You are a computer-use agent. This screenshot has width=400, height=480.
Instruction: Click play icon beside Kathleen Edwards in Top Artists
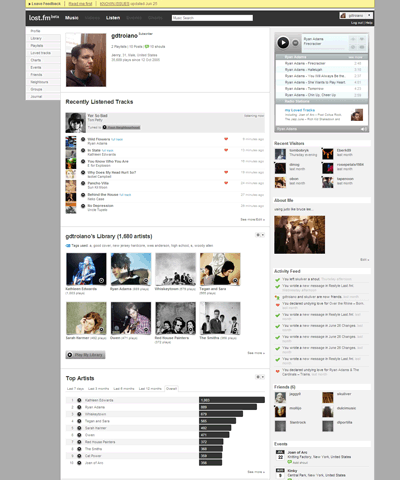[x=79, y=400]
